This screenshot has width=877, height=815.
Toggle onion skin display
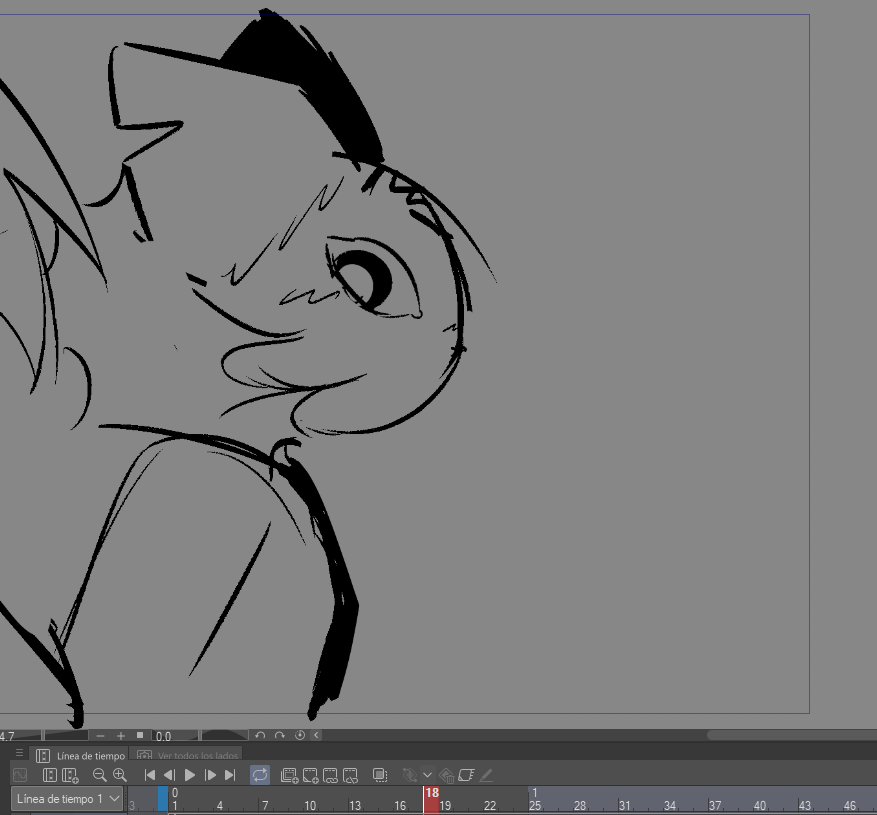pos(380,775)
